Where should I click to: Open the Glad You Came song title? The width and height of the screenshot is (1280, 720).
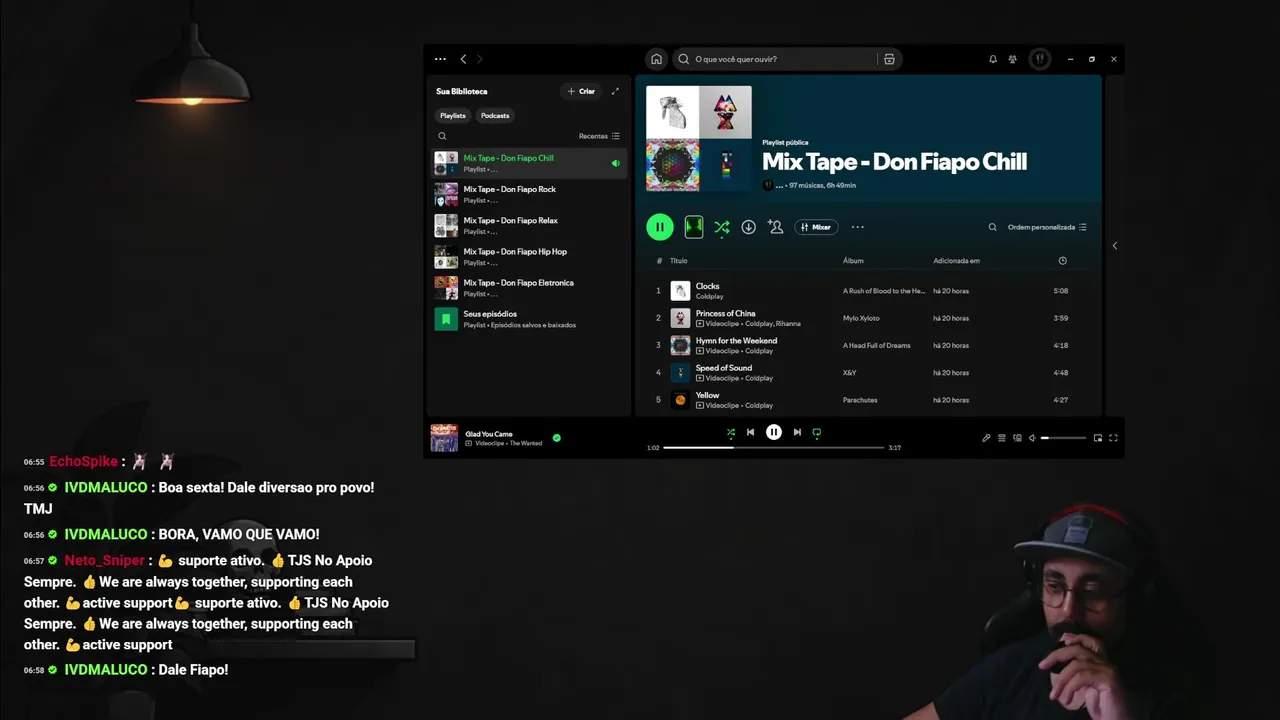(x=489, y=434)
